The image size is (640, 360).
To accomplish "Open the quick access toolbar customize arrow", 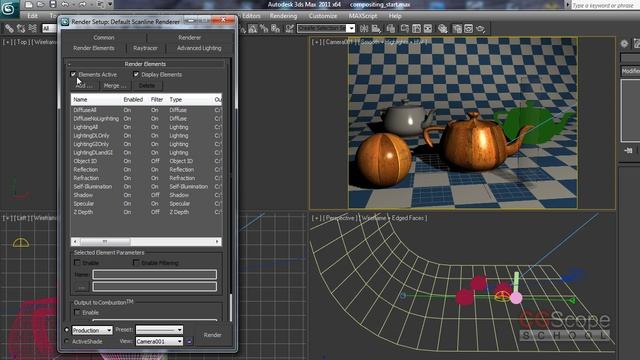I will pyautogui.click(x=110, y=4).
